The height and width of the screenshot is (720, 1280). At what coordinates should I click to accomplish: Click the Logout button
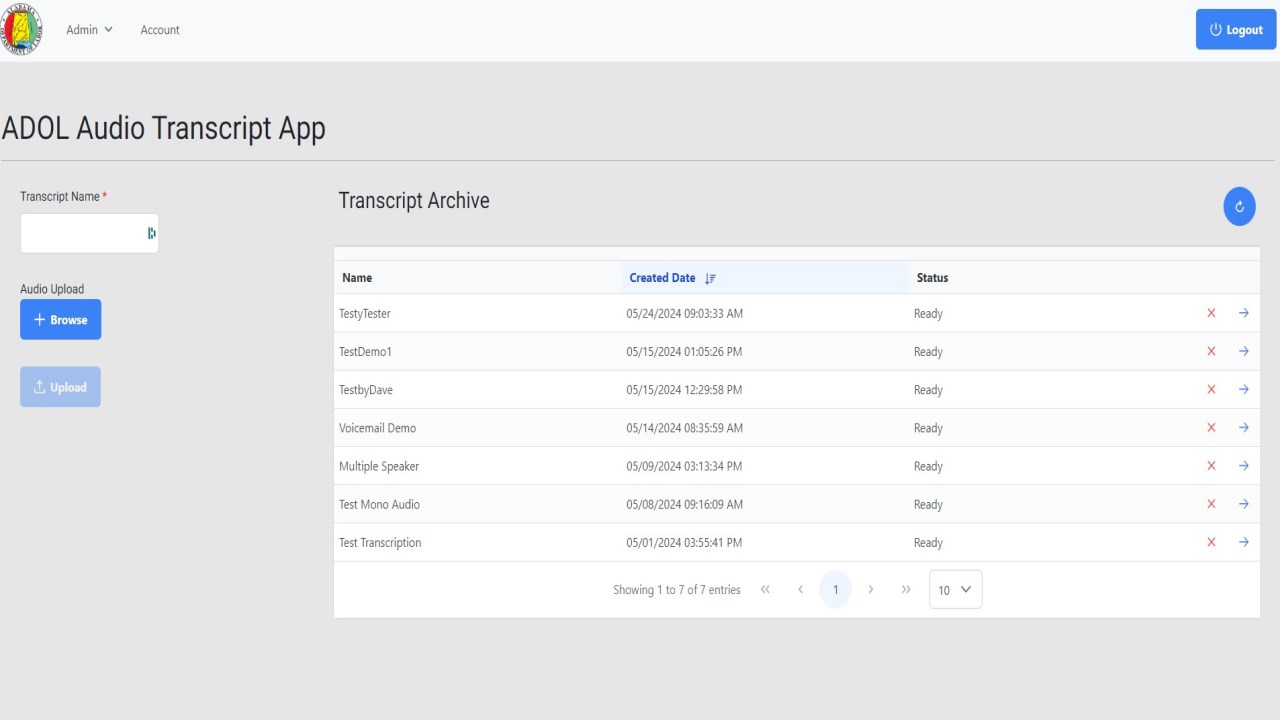click(1236, 30)
